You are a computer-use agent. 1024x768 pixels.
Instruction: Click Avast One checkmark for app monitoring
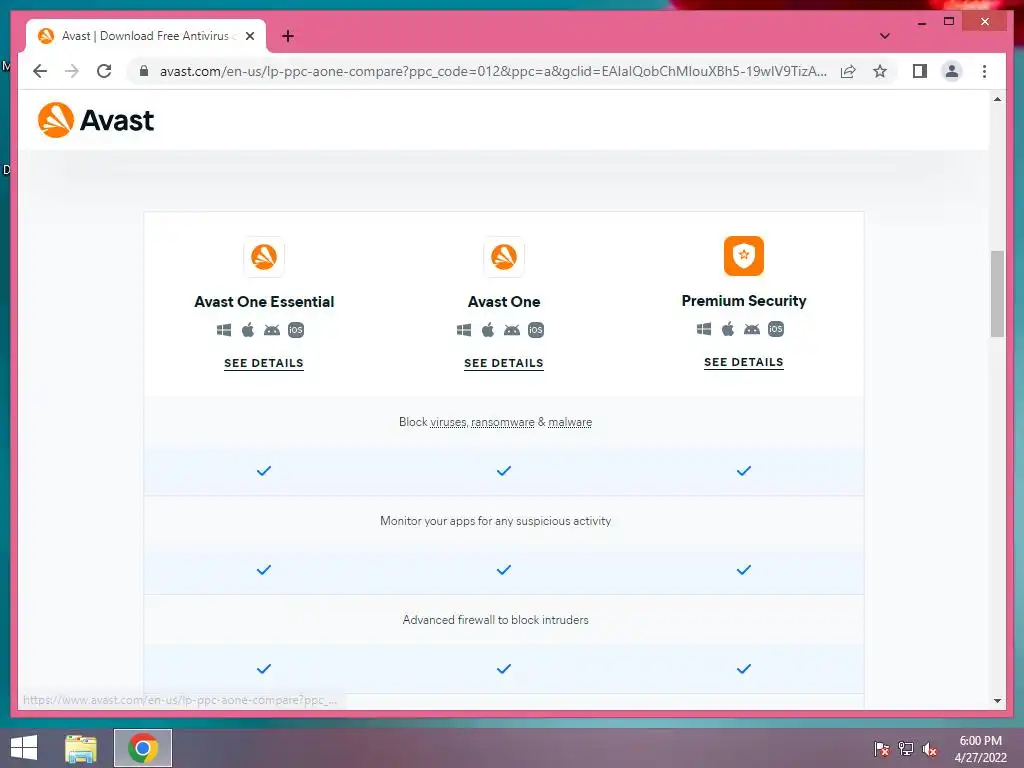point(504,570)
